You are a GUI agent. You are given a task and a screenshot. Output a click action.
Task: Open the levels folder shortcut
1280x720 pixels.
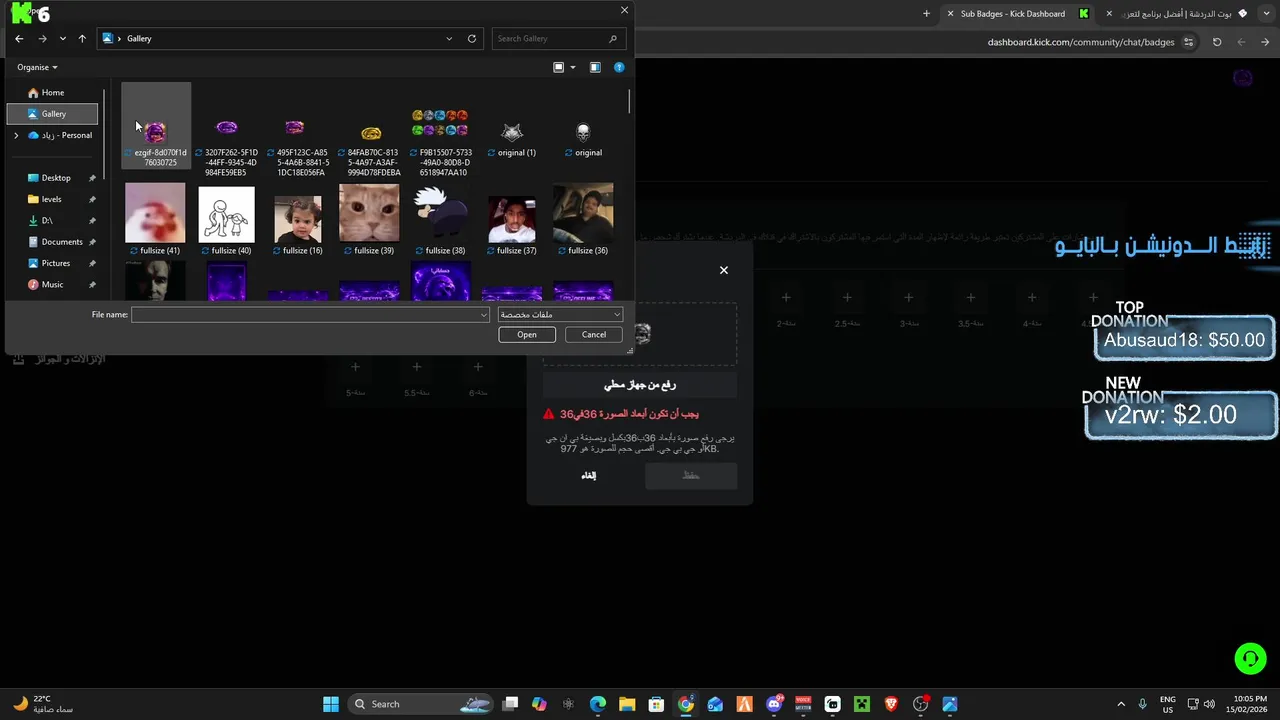[51, 199]
